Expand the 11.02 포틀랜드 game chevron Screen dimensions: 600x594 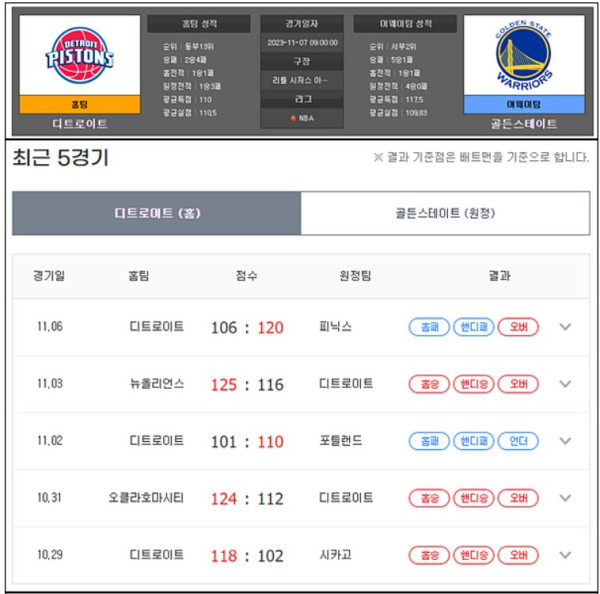tap(566, 441)
